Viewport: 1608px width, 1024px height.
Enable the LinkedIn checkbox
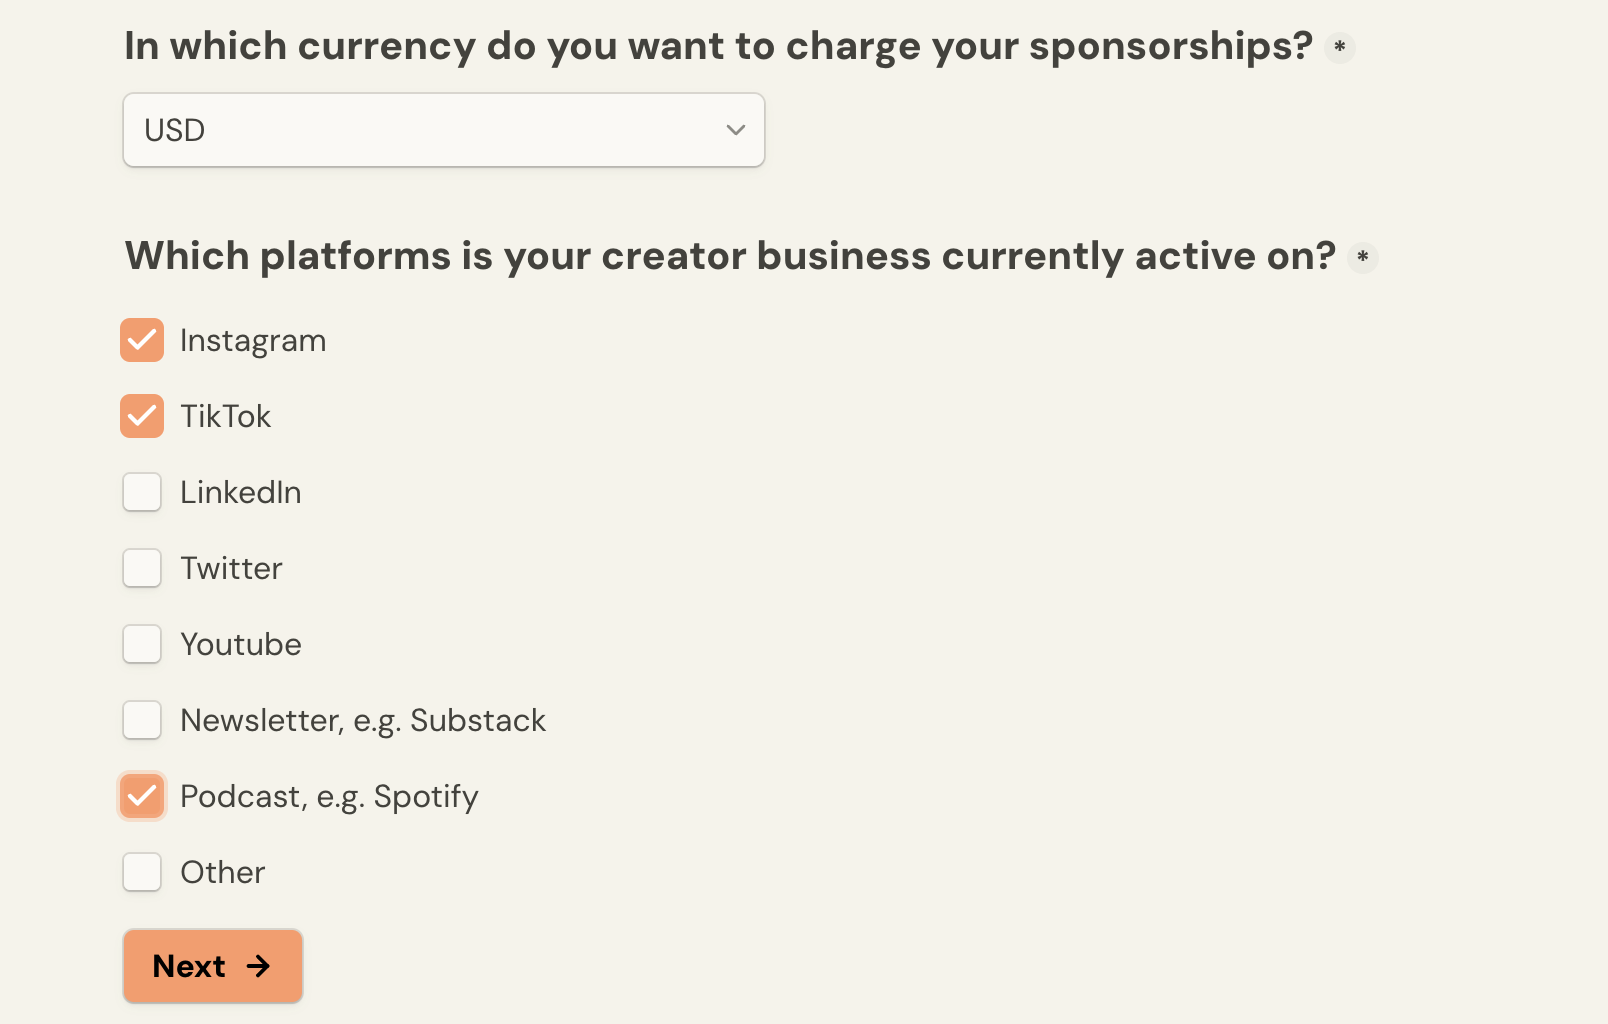[142, 492]
